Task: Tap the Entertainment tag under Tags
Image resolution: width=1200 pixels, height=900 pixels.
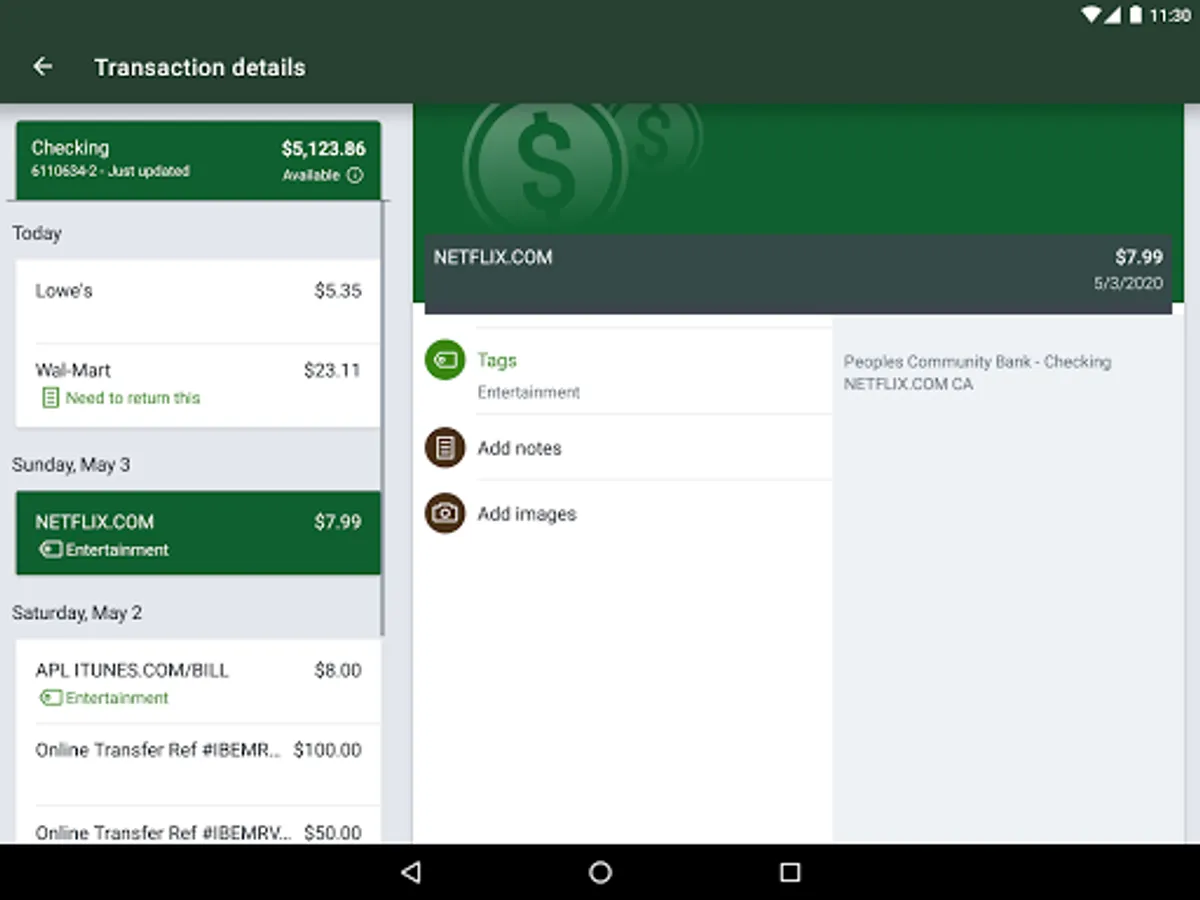Action: pos(528,392)
